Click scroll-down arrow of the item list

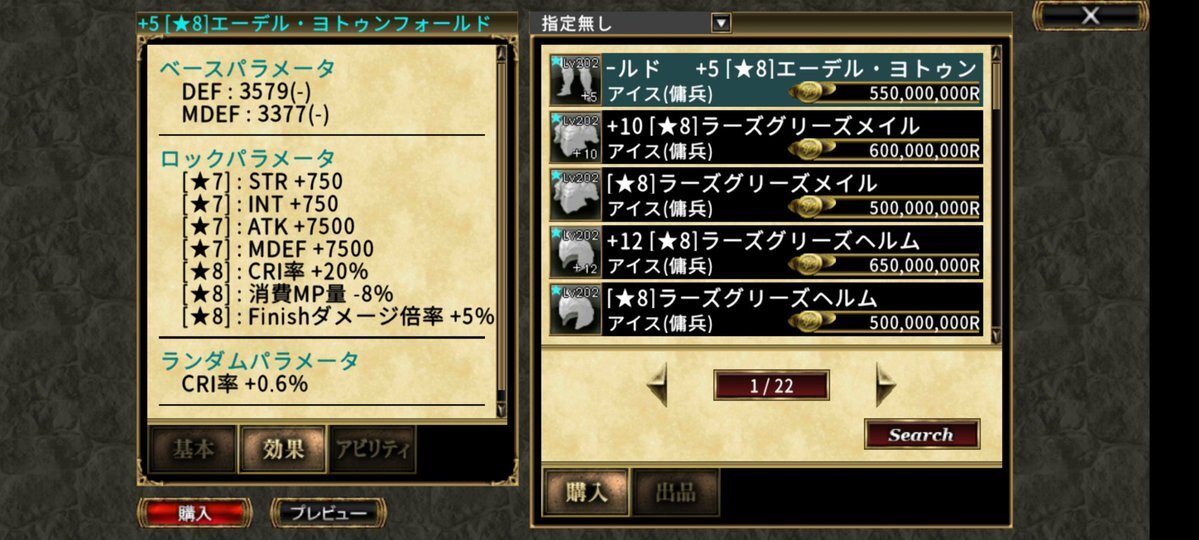coord(996,335)
